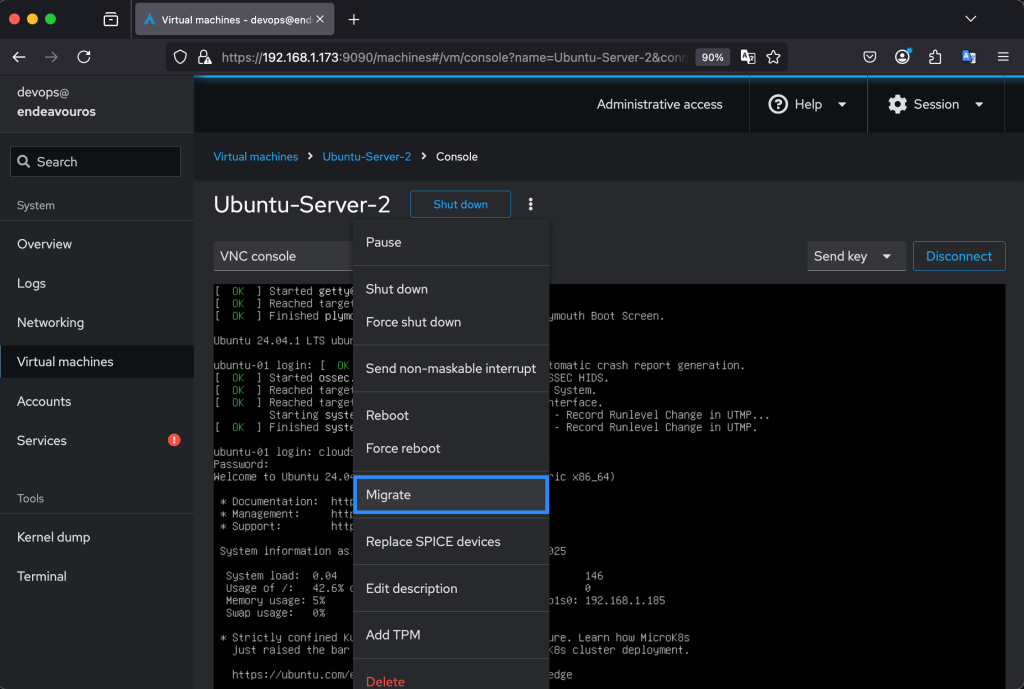Choose Reboot from the actions menu
Image resolution: width=1024 pixels, height=689 pixels.
[451, 415]
